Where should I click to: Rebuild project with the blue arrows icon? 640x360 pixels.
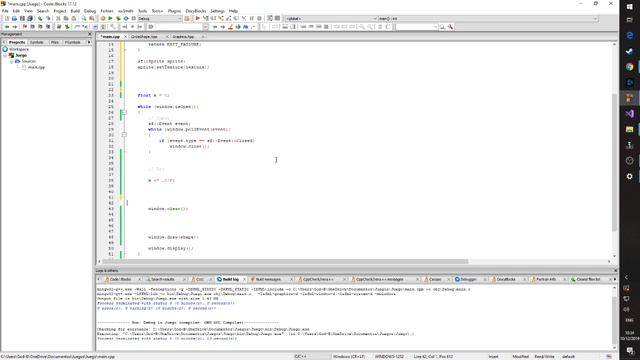126,18
